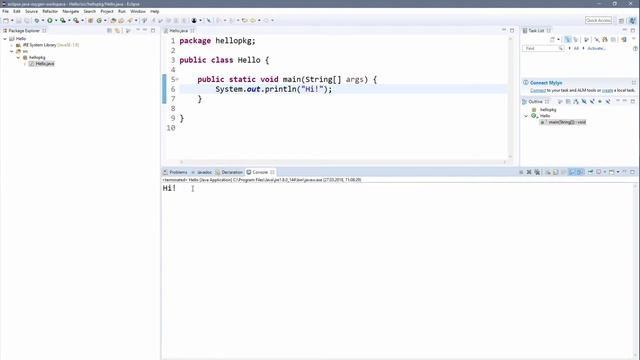The height and width of the screenshot is (360, 640).
Task: Toggle Show Console on standard error
Action: pyautogui.click(x=580, y=172)
